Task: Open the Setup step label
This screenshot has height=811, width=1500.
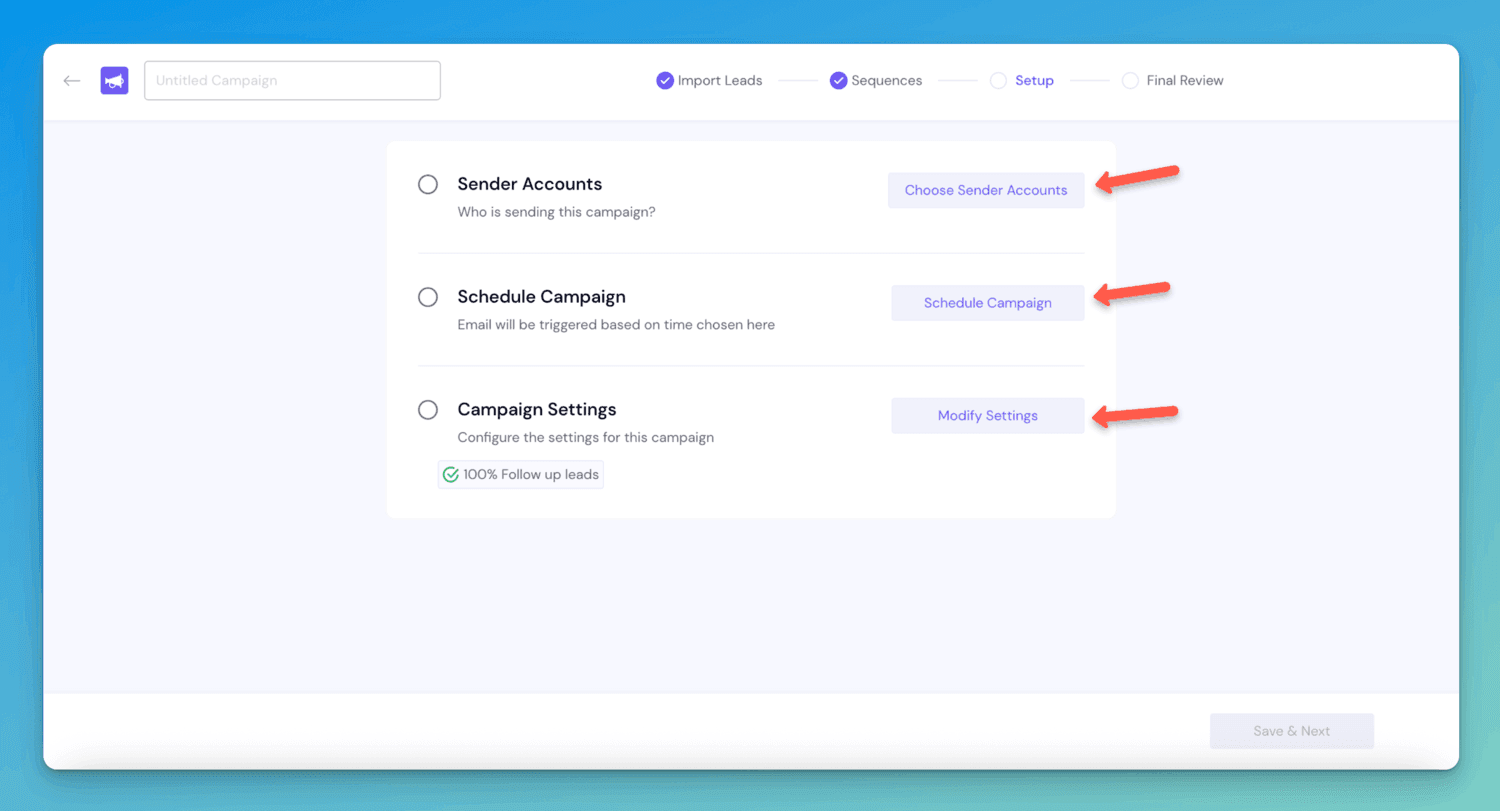Action: point(1034,80)
